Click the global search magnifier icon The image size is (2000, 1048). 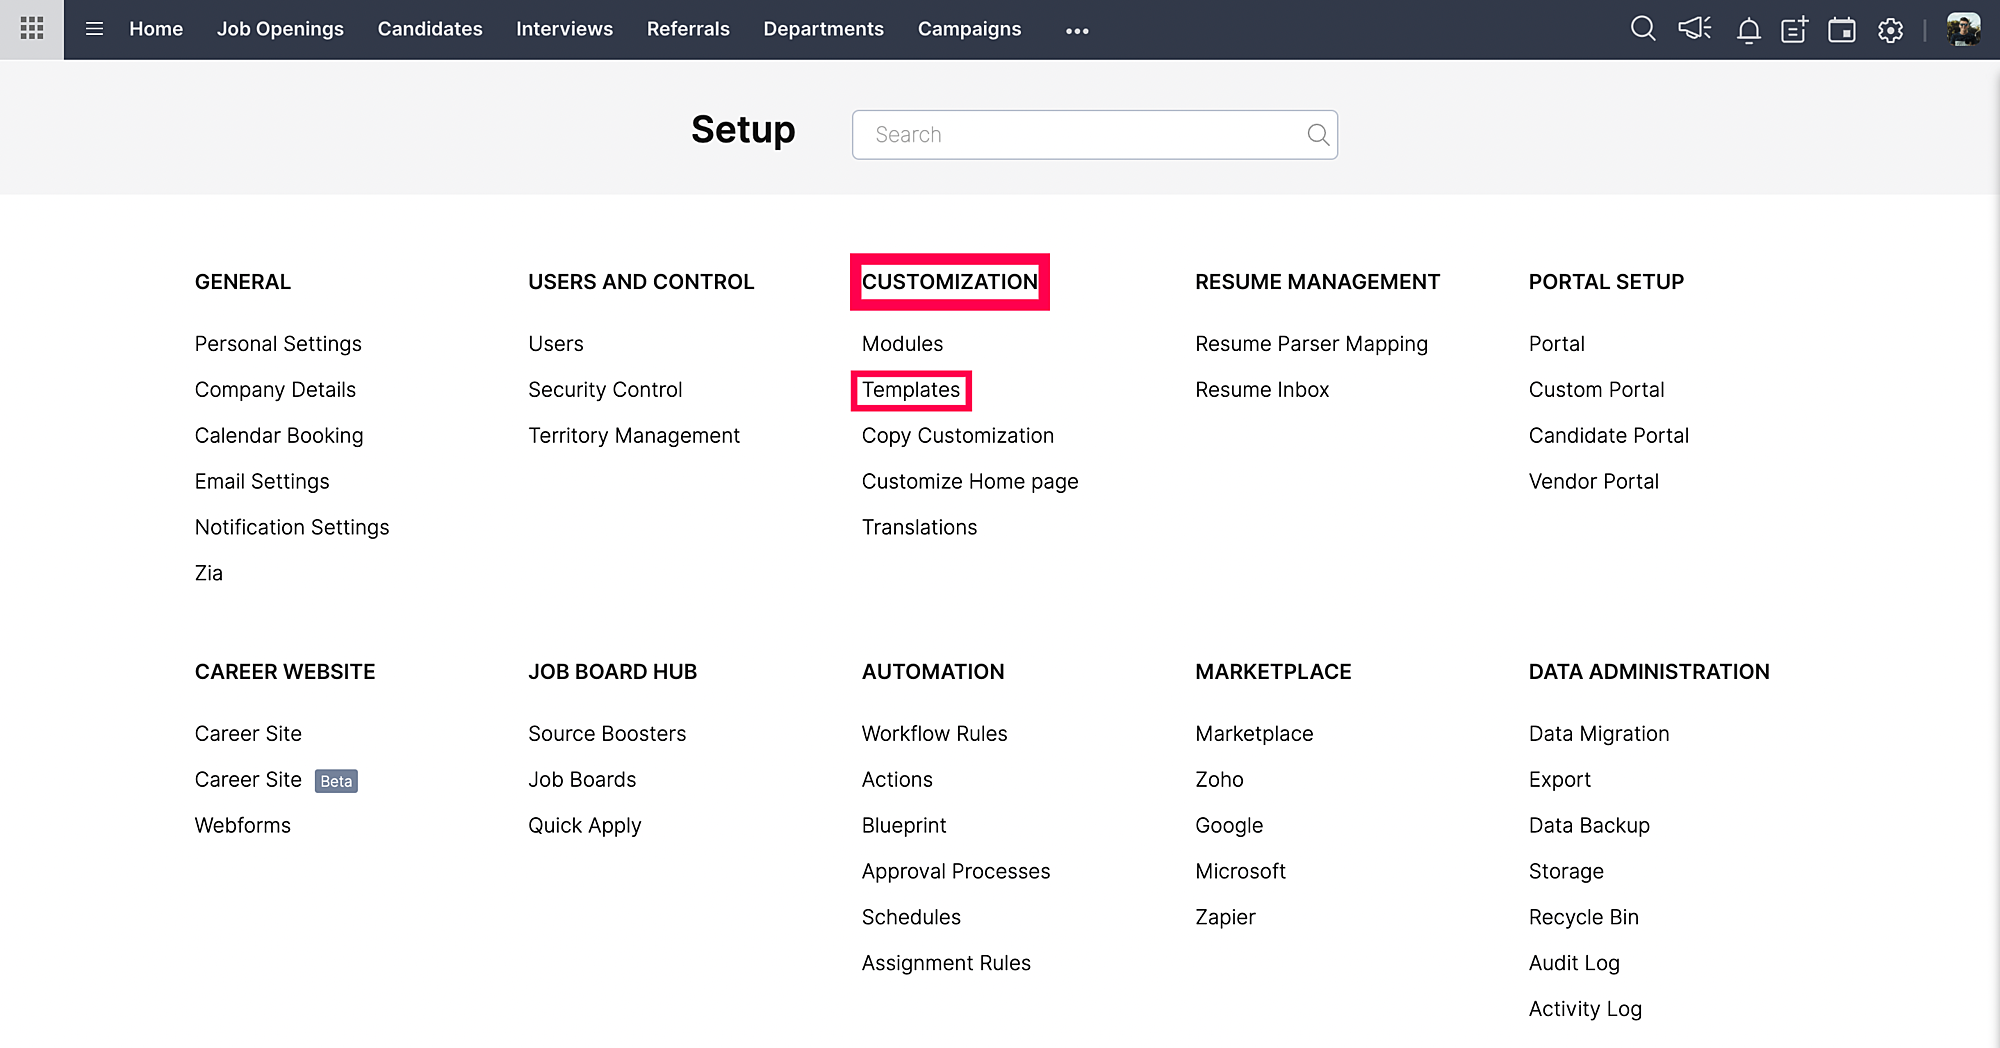[x=1642, y=29]
